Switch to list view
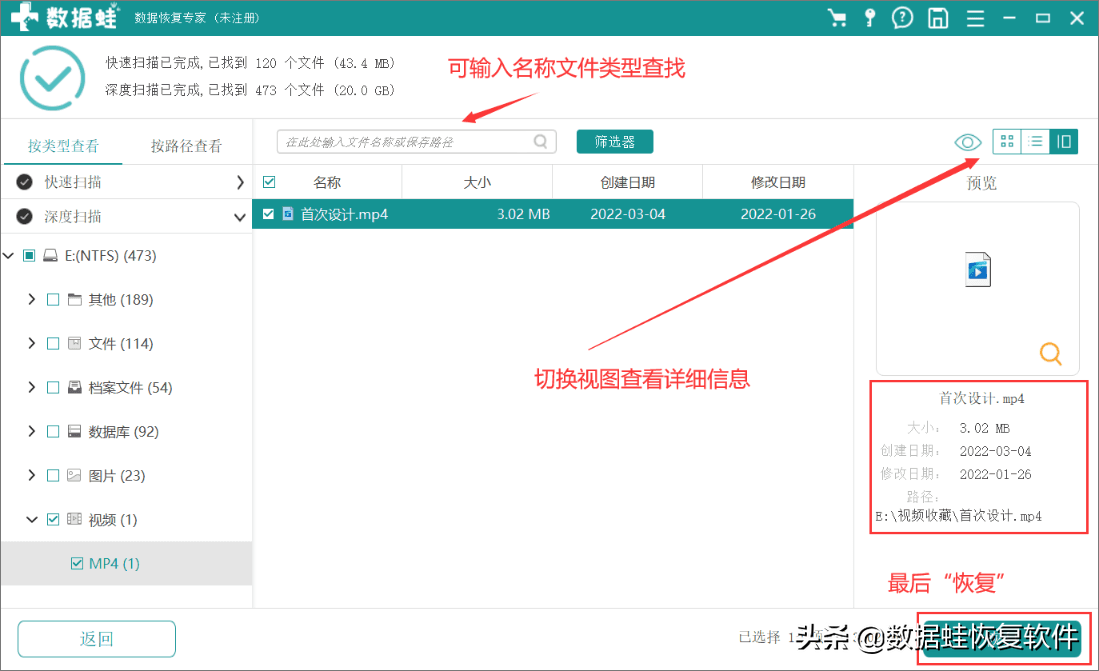Screen dimensions: 1099x671 point(1035,142)
